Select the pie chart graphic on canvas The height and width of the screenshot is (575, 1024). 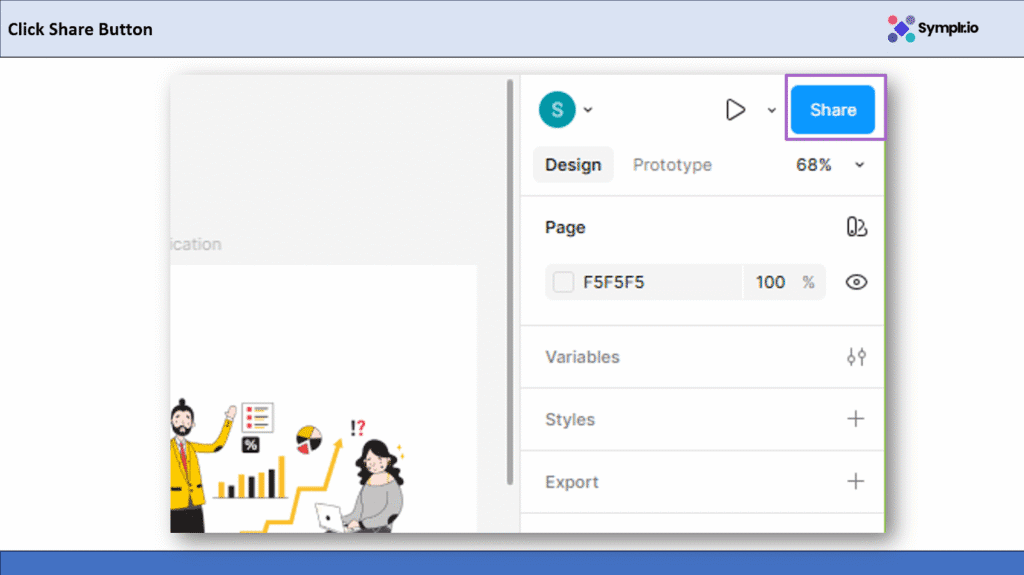click(309, 438)
